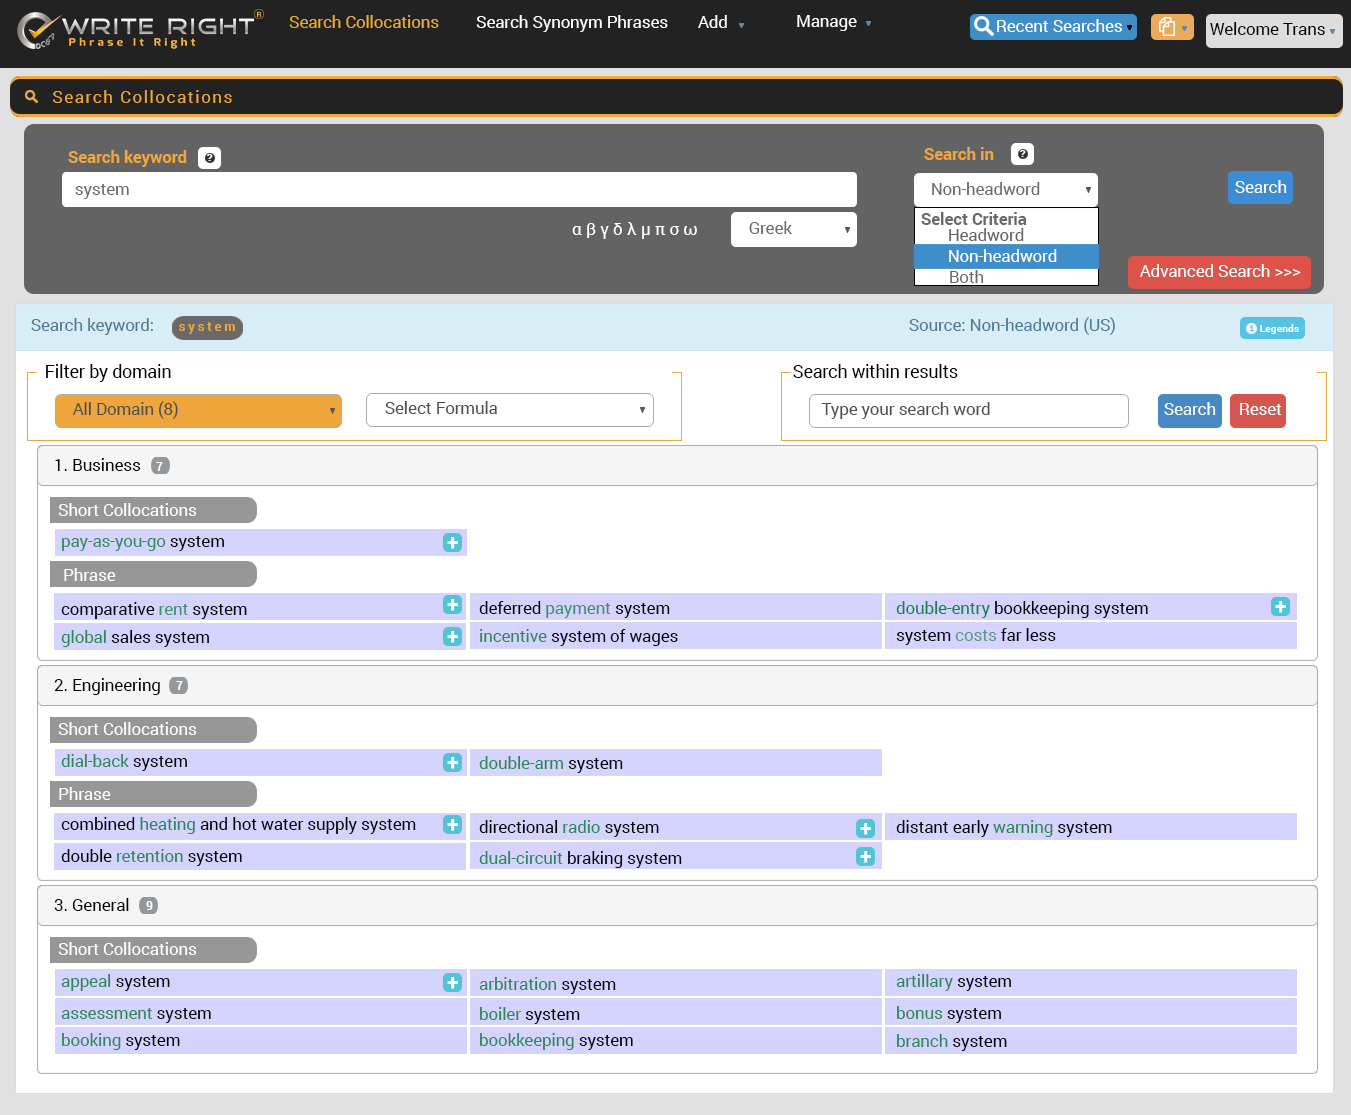The height and width of the screenshot is (1115, 1351).
Task: Expand plus icon for pay-as-you-go system
Action: coord(452,542)
